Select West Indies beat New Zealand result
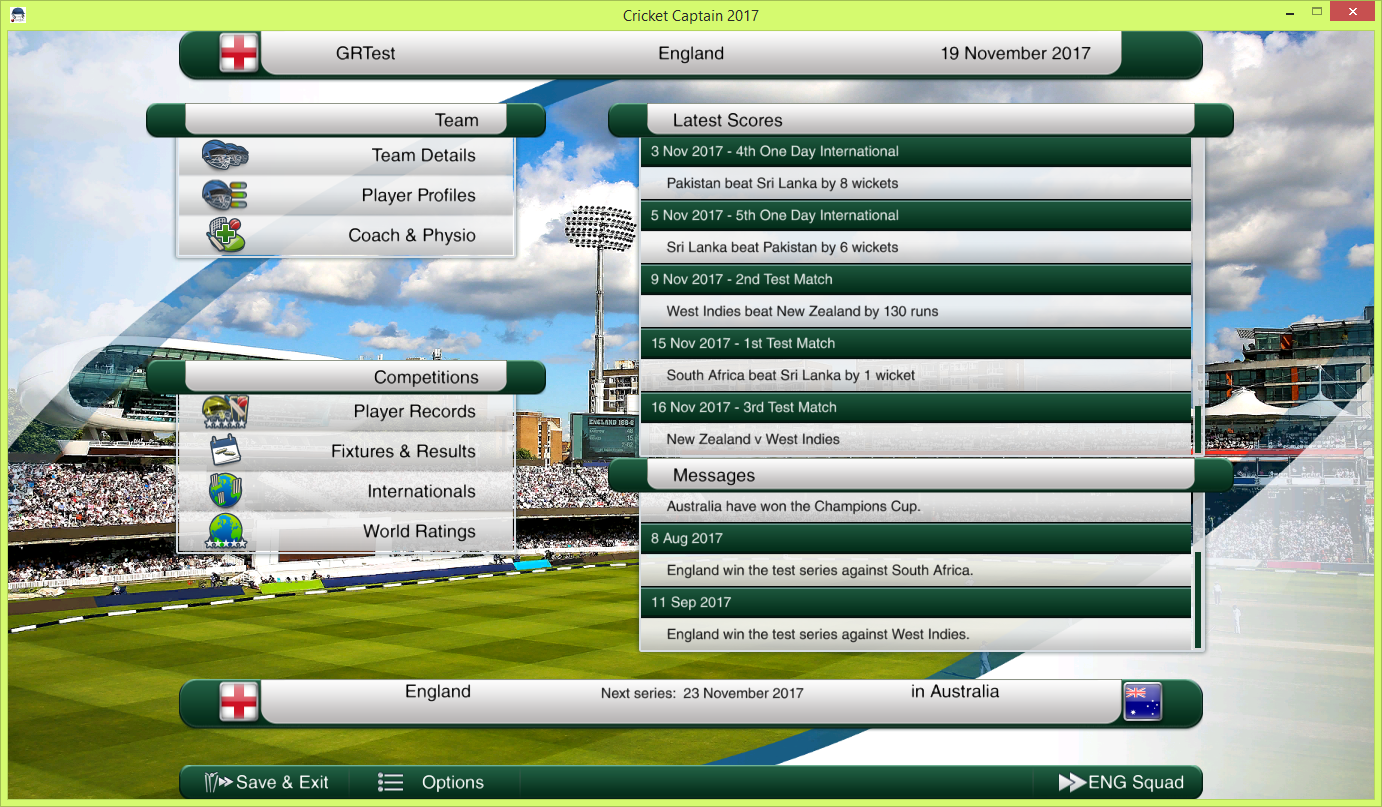Viewport: 1382px width, 807px height. (916, 311)
